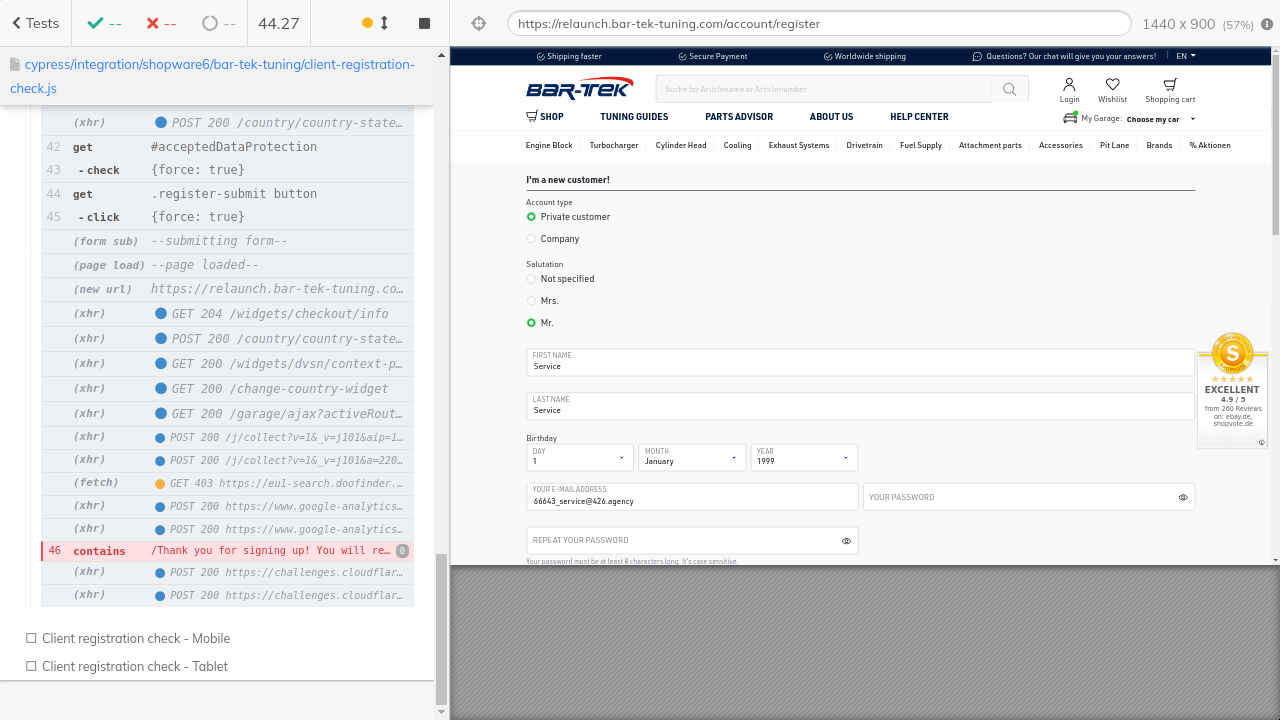The image size is (1280, 720).
Task: Open the Tuning Guides menu
Action: coord(634,117)
